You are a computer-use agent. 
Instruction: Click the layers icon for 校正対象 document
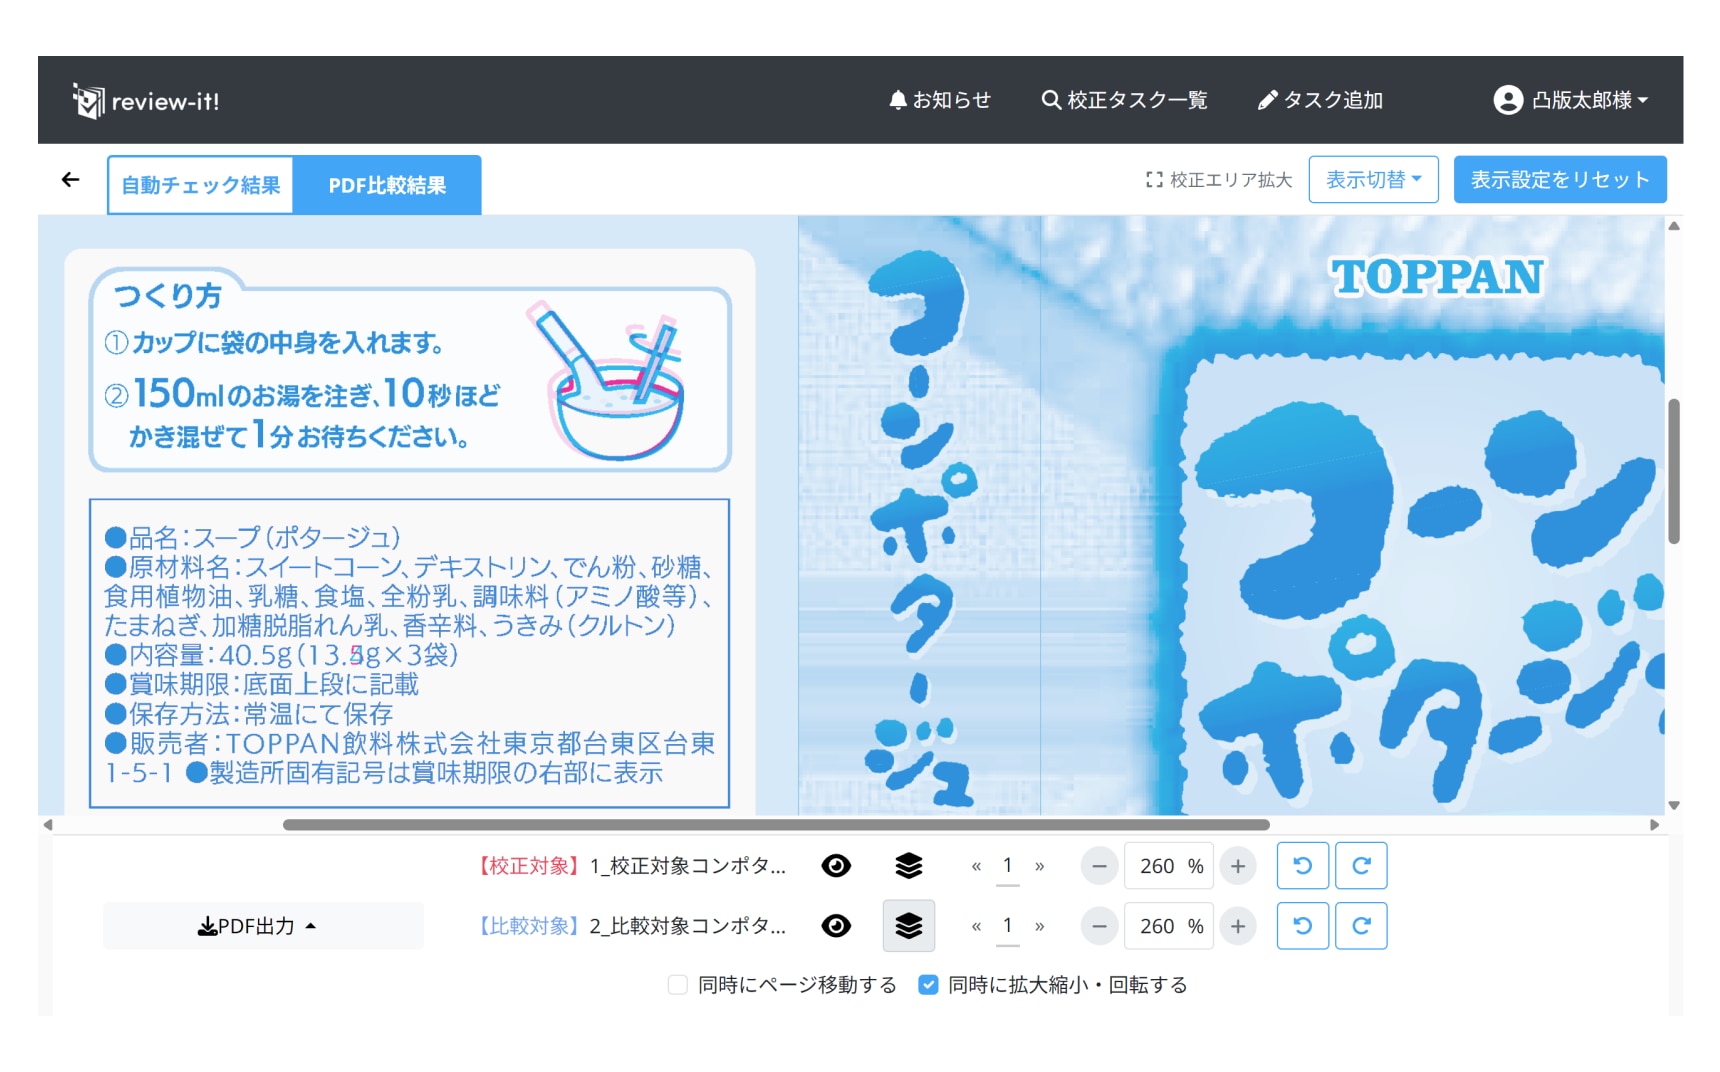[908, 866]
